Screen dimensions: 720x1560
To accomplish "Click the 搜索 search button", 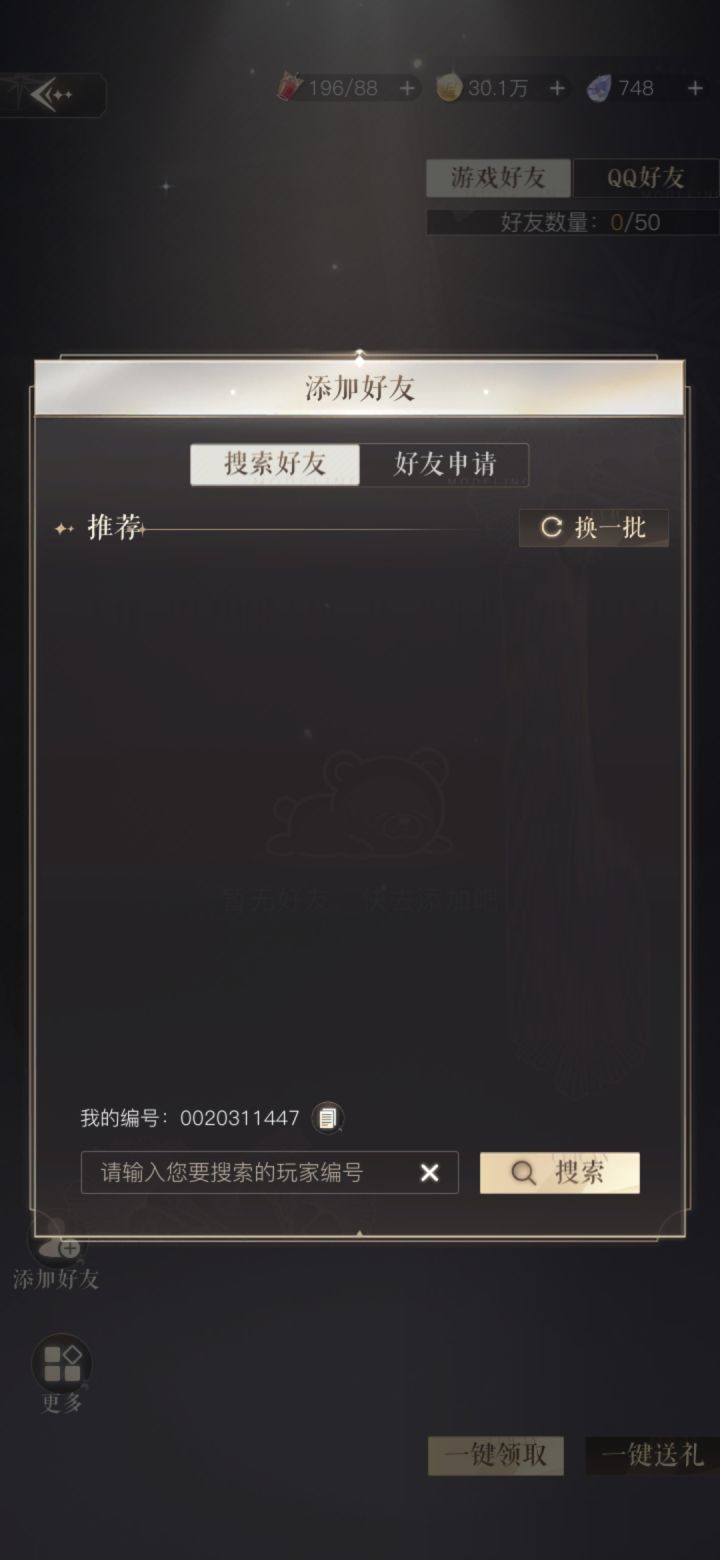I will pyautogui.click(x=560, y=1173).
